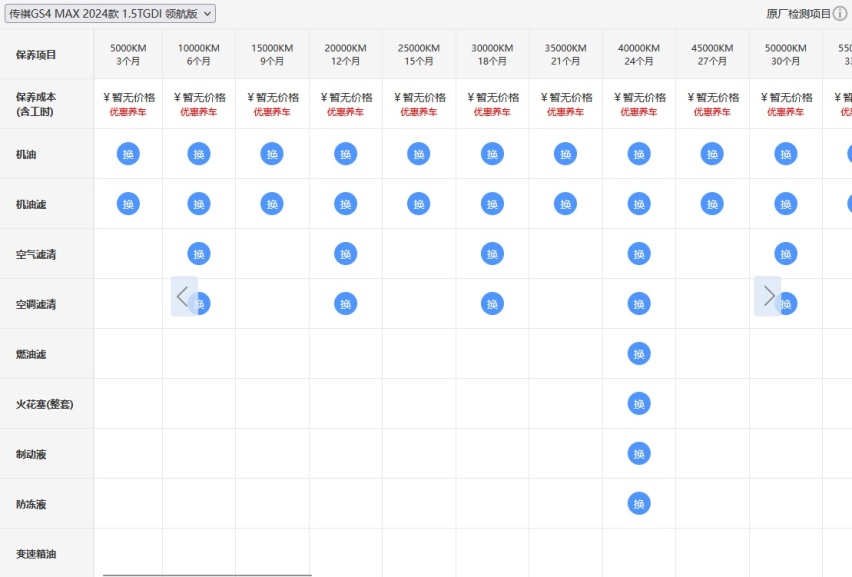Viewport: 852px width, 577px height.
Task: Click 优惠养车 link under 30000KM
Action: click(x=492, y=112)
